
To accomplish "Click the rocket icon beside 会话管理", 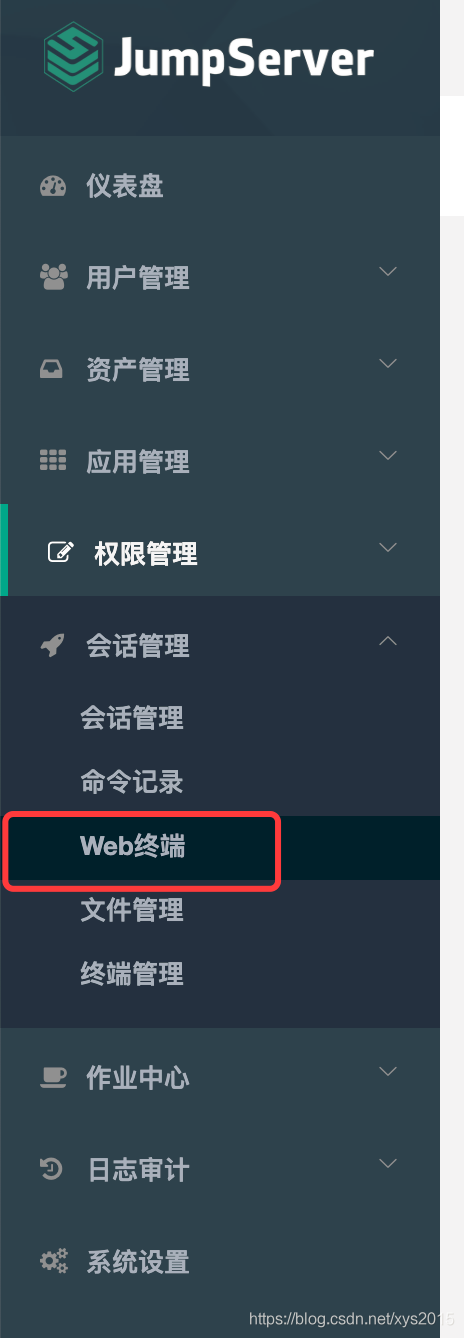I will 52,646.
